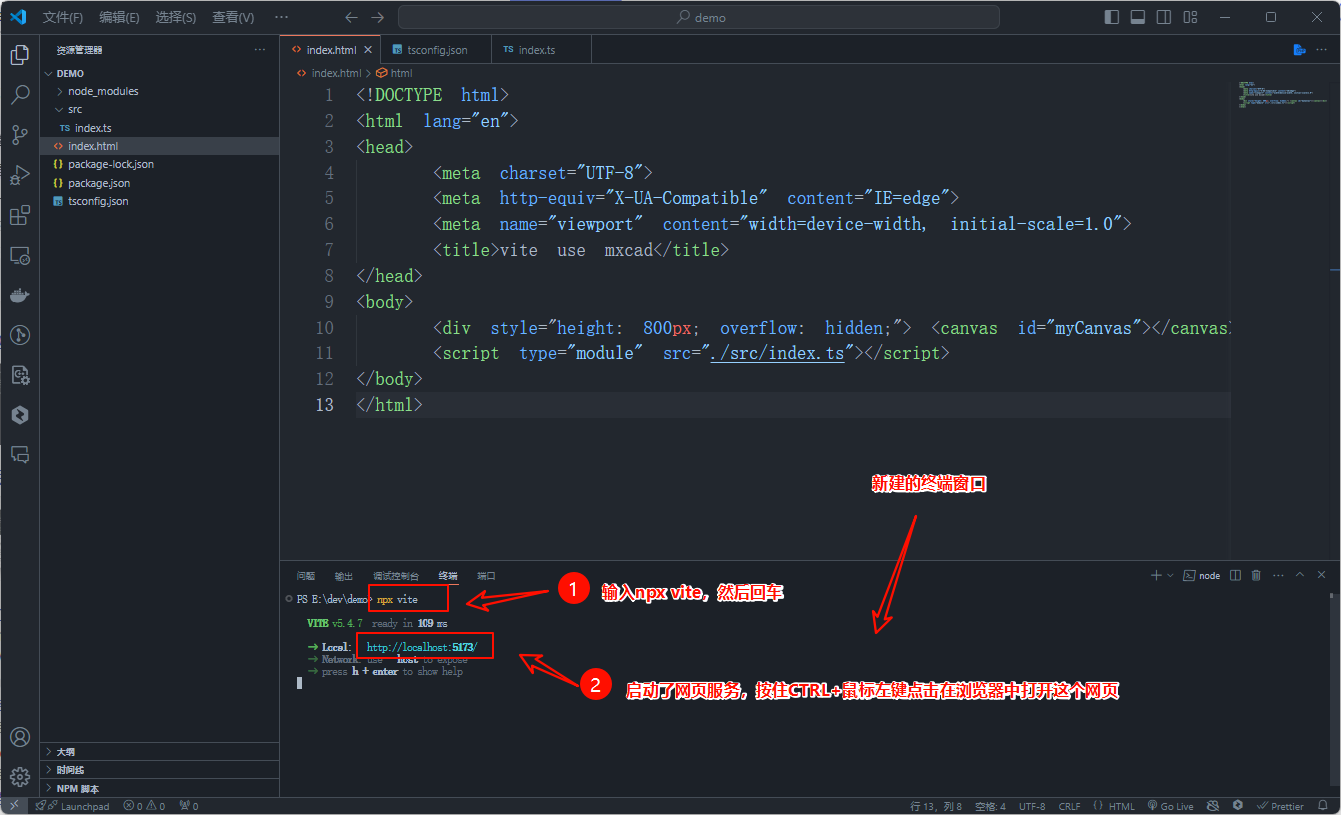This screenshot has height=815, width=1341.
Task: Open the 文件(F) menu
Action: point(63,17)
